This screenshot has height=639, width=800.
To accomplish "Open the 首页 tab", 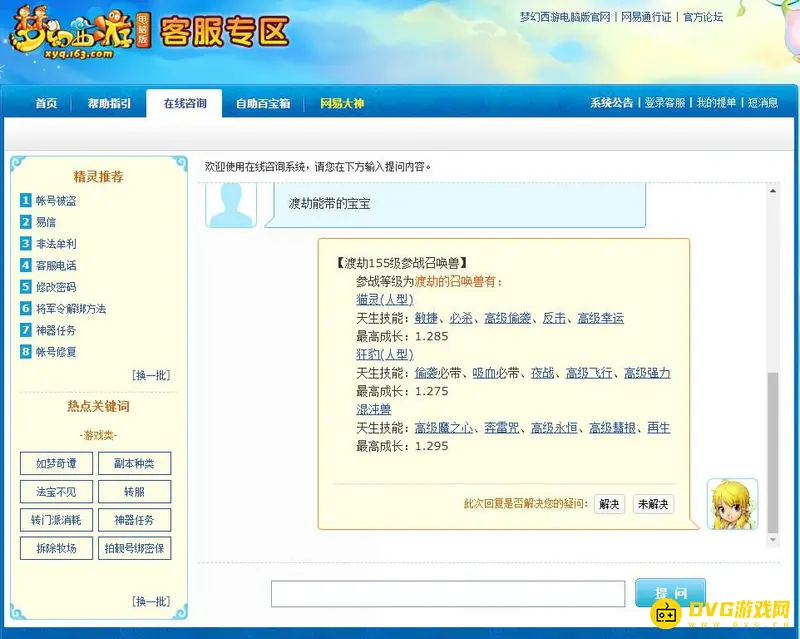I will point(46,103).
